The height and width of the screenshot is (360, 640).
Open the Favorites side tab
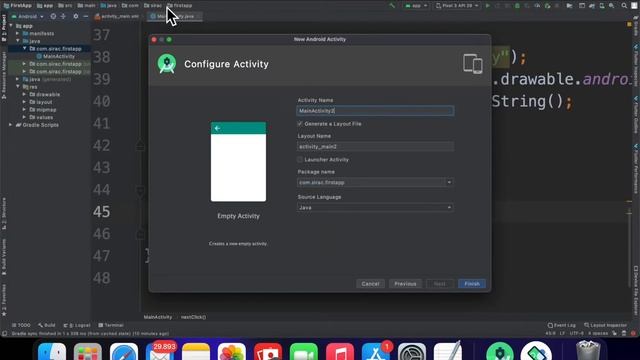pyautogui.click(x=4, y=300)
